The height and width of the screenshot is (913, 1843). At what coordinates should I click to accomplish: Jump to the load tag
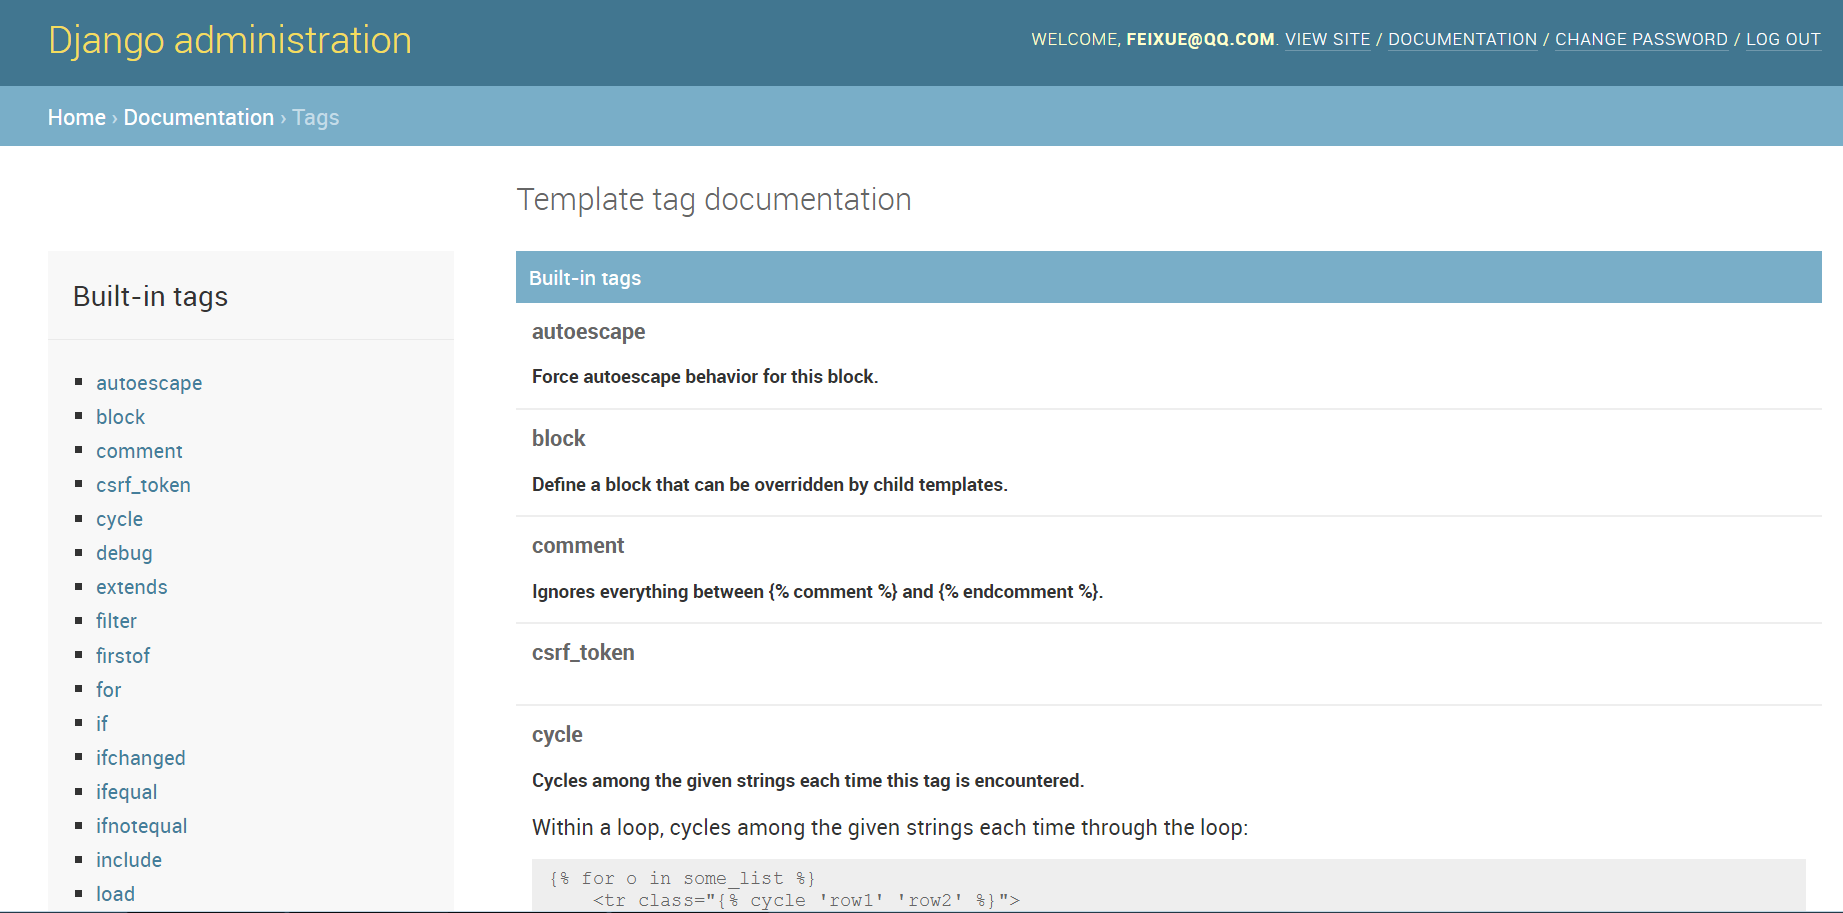click(115, 894)
